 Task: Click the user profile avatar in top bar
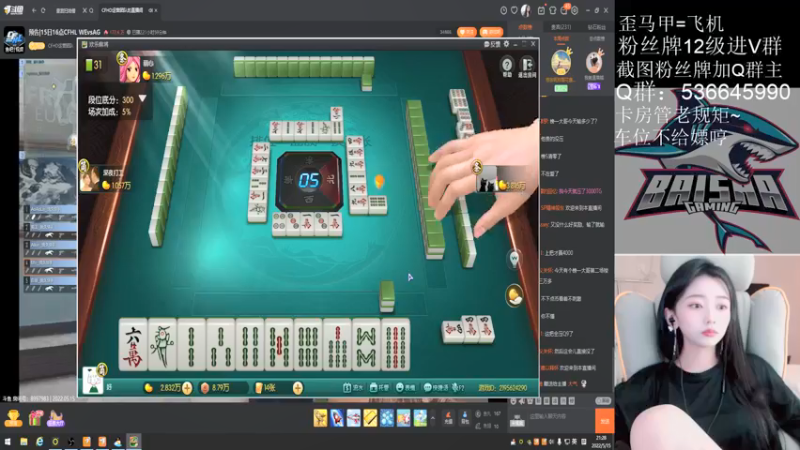coord(526,10)
